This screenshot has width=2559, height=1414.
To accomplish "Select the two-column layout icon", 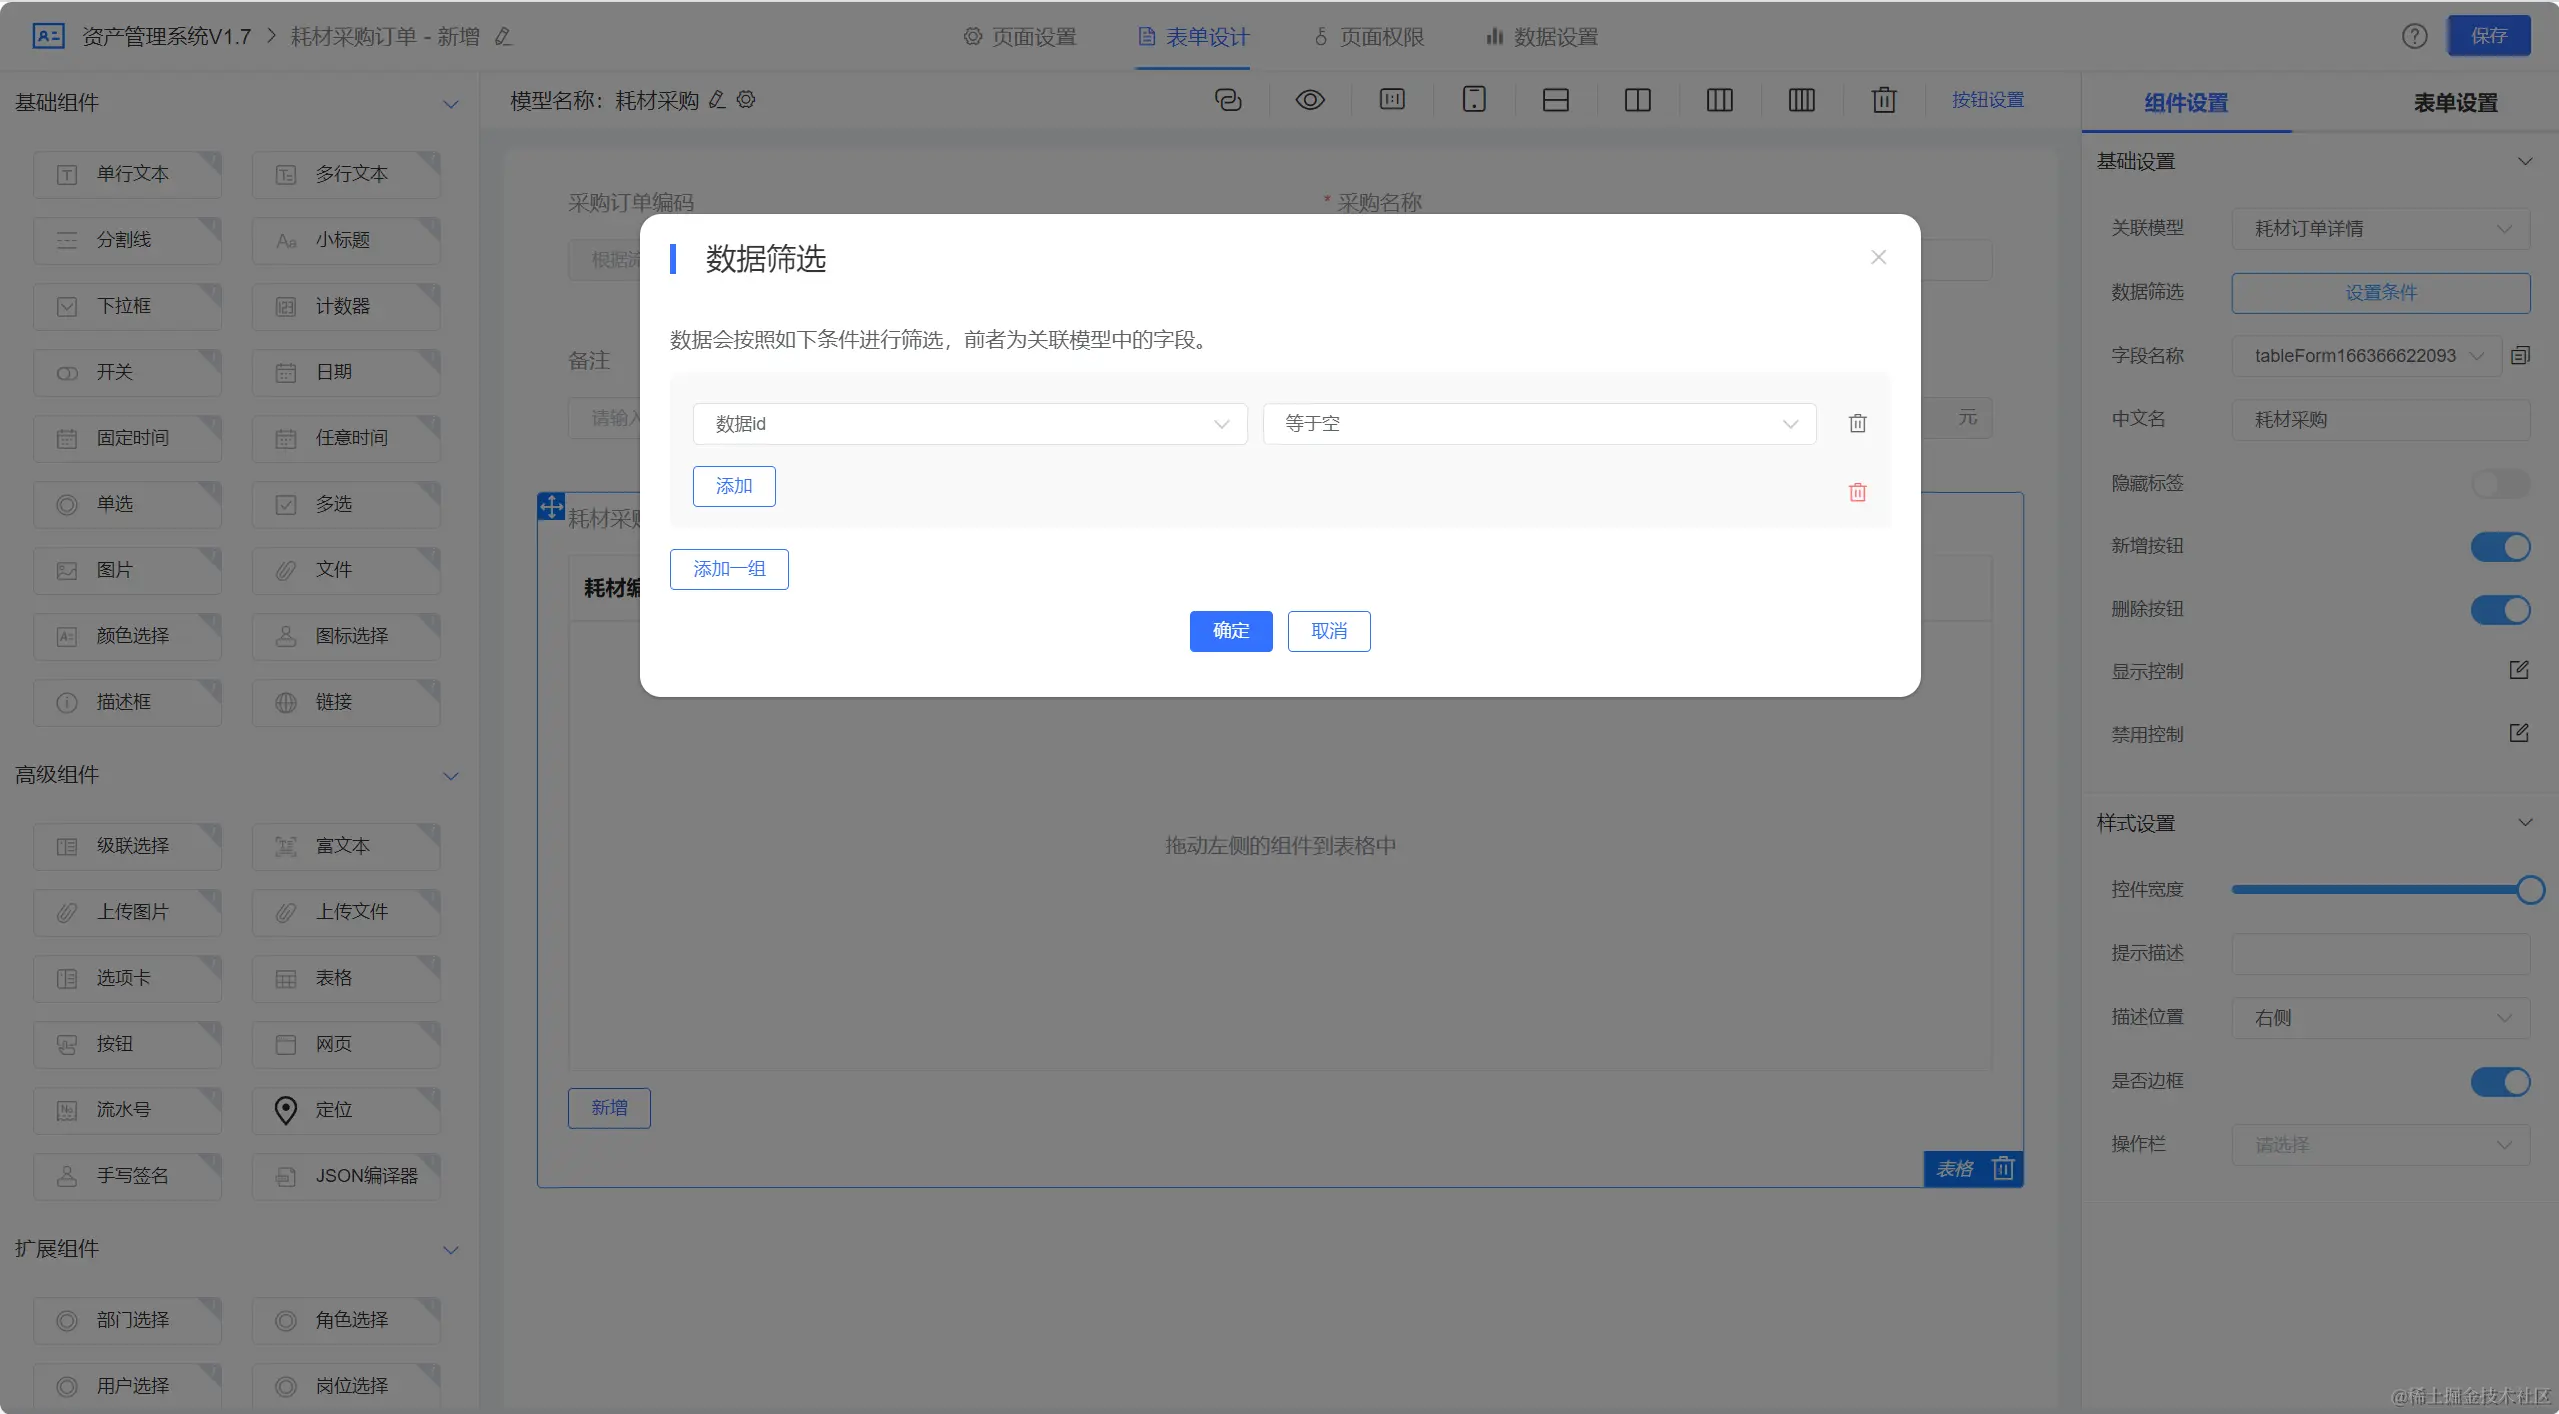I will pyautogui.click(x=1637, y=100).
